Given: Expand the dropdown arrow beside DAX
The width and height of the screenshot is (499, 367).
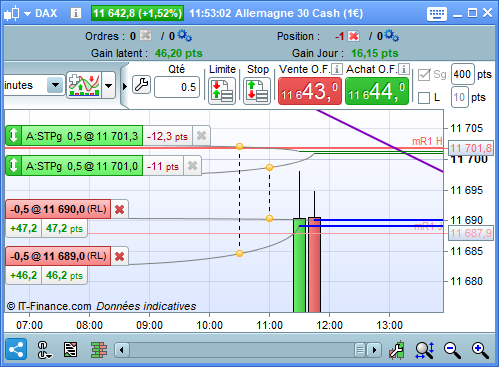Looking at the screenshot, I should [x=27, y=14].
